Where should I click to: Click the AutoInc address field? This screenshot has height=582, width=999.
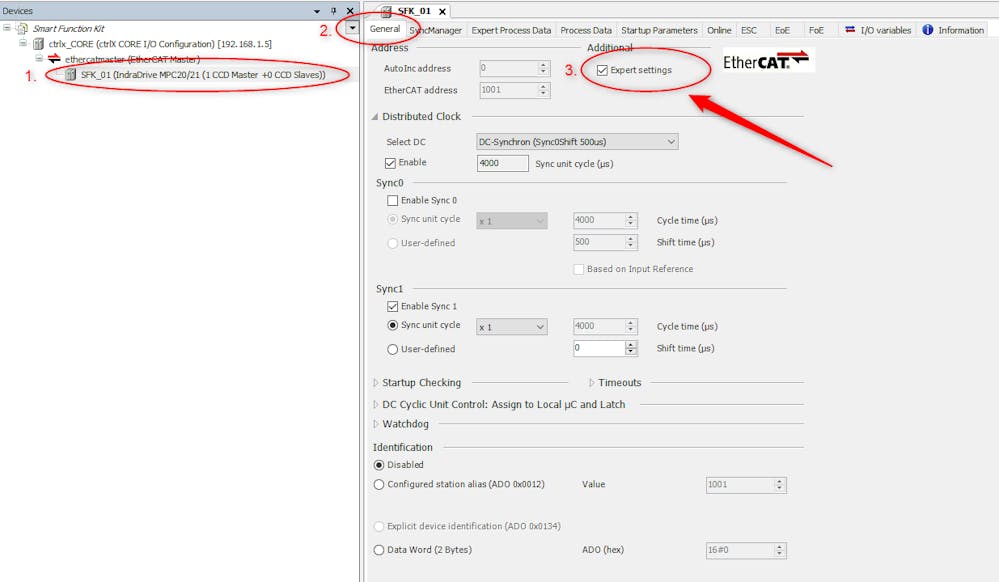[514, 68]
